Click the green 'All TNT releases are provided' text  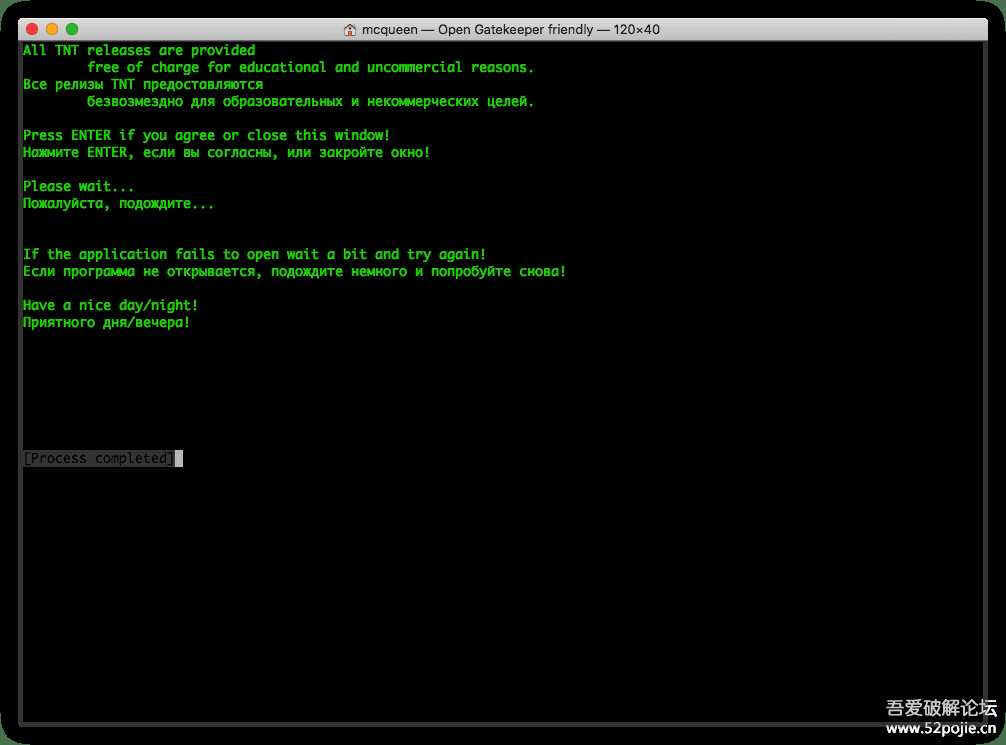coord(139,49)
